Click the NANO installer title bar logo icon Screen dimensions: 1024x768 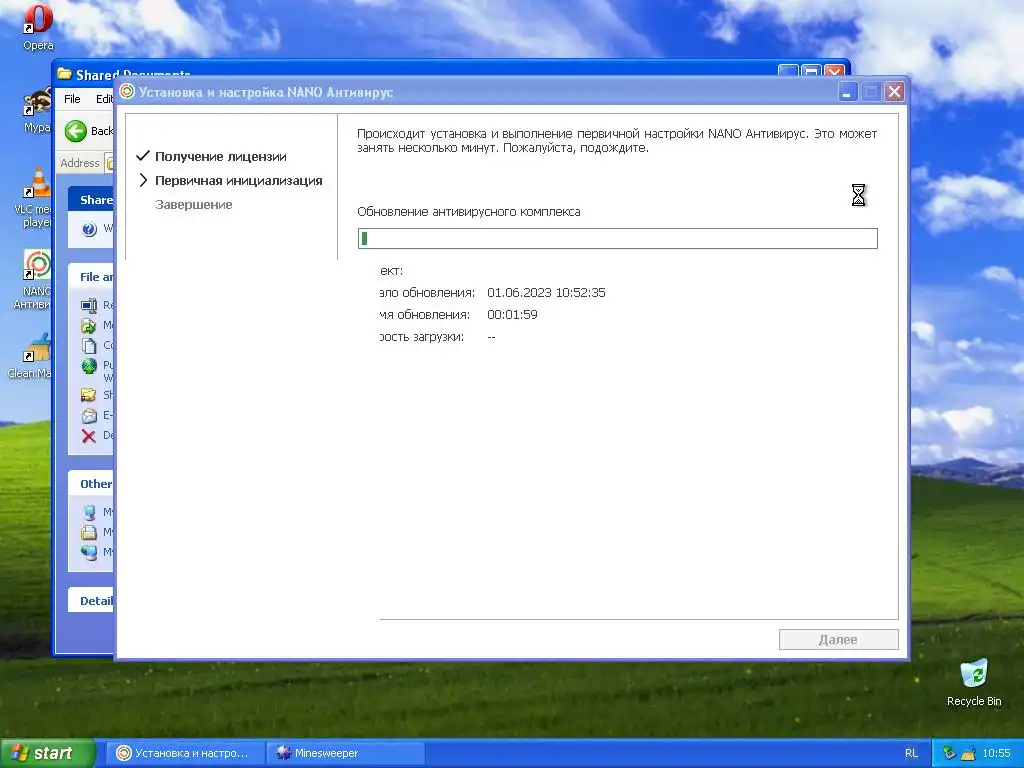[x=127, y=92]
